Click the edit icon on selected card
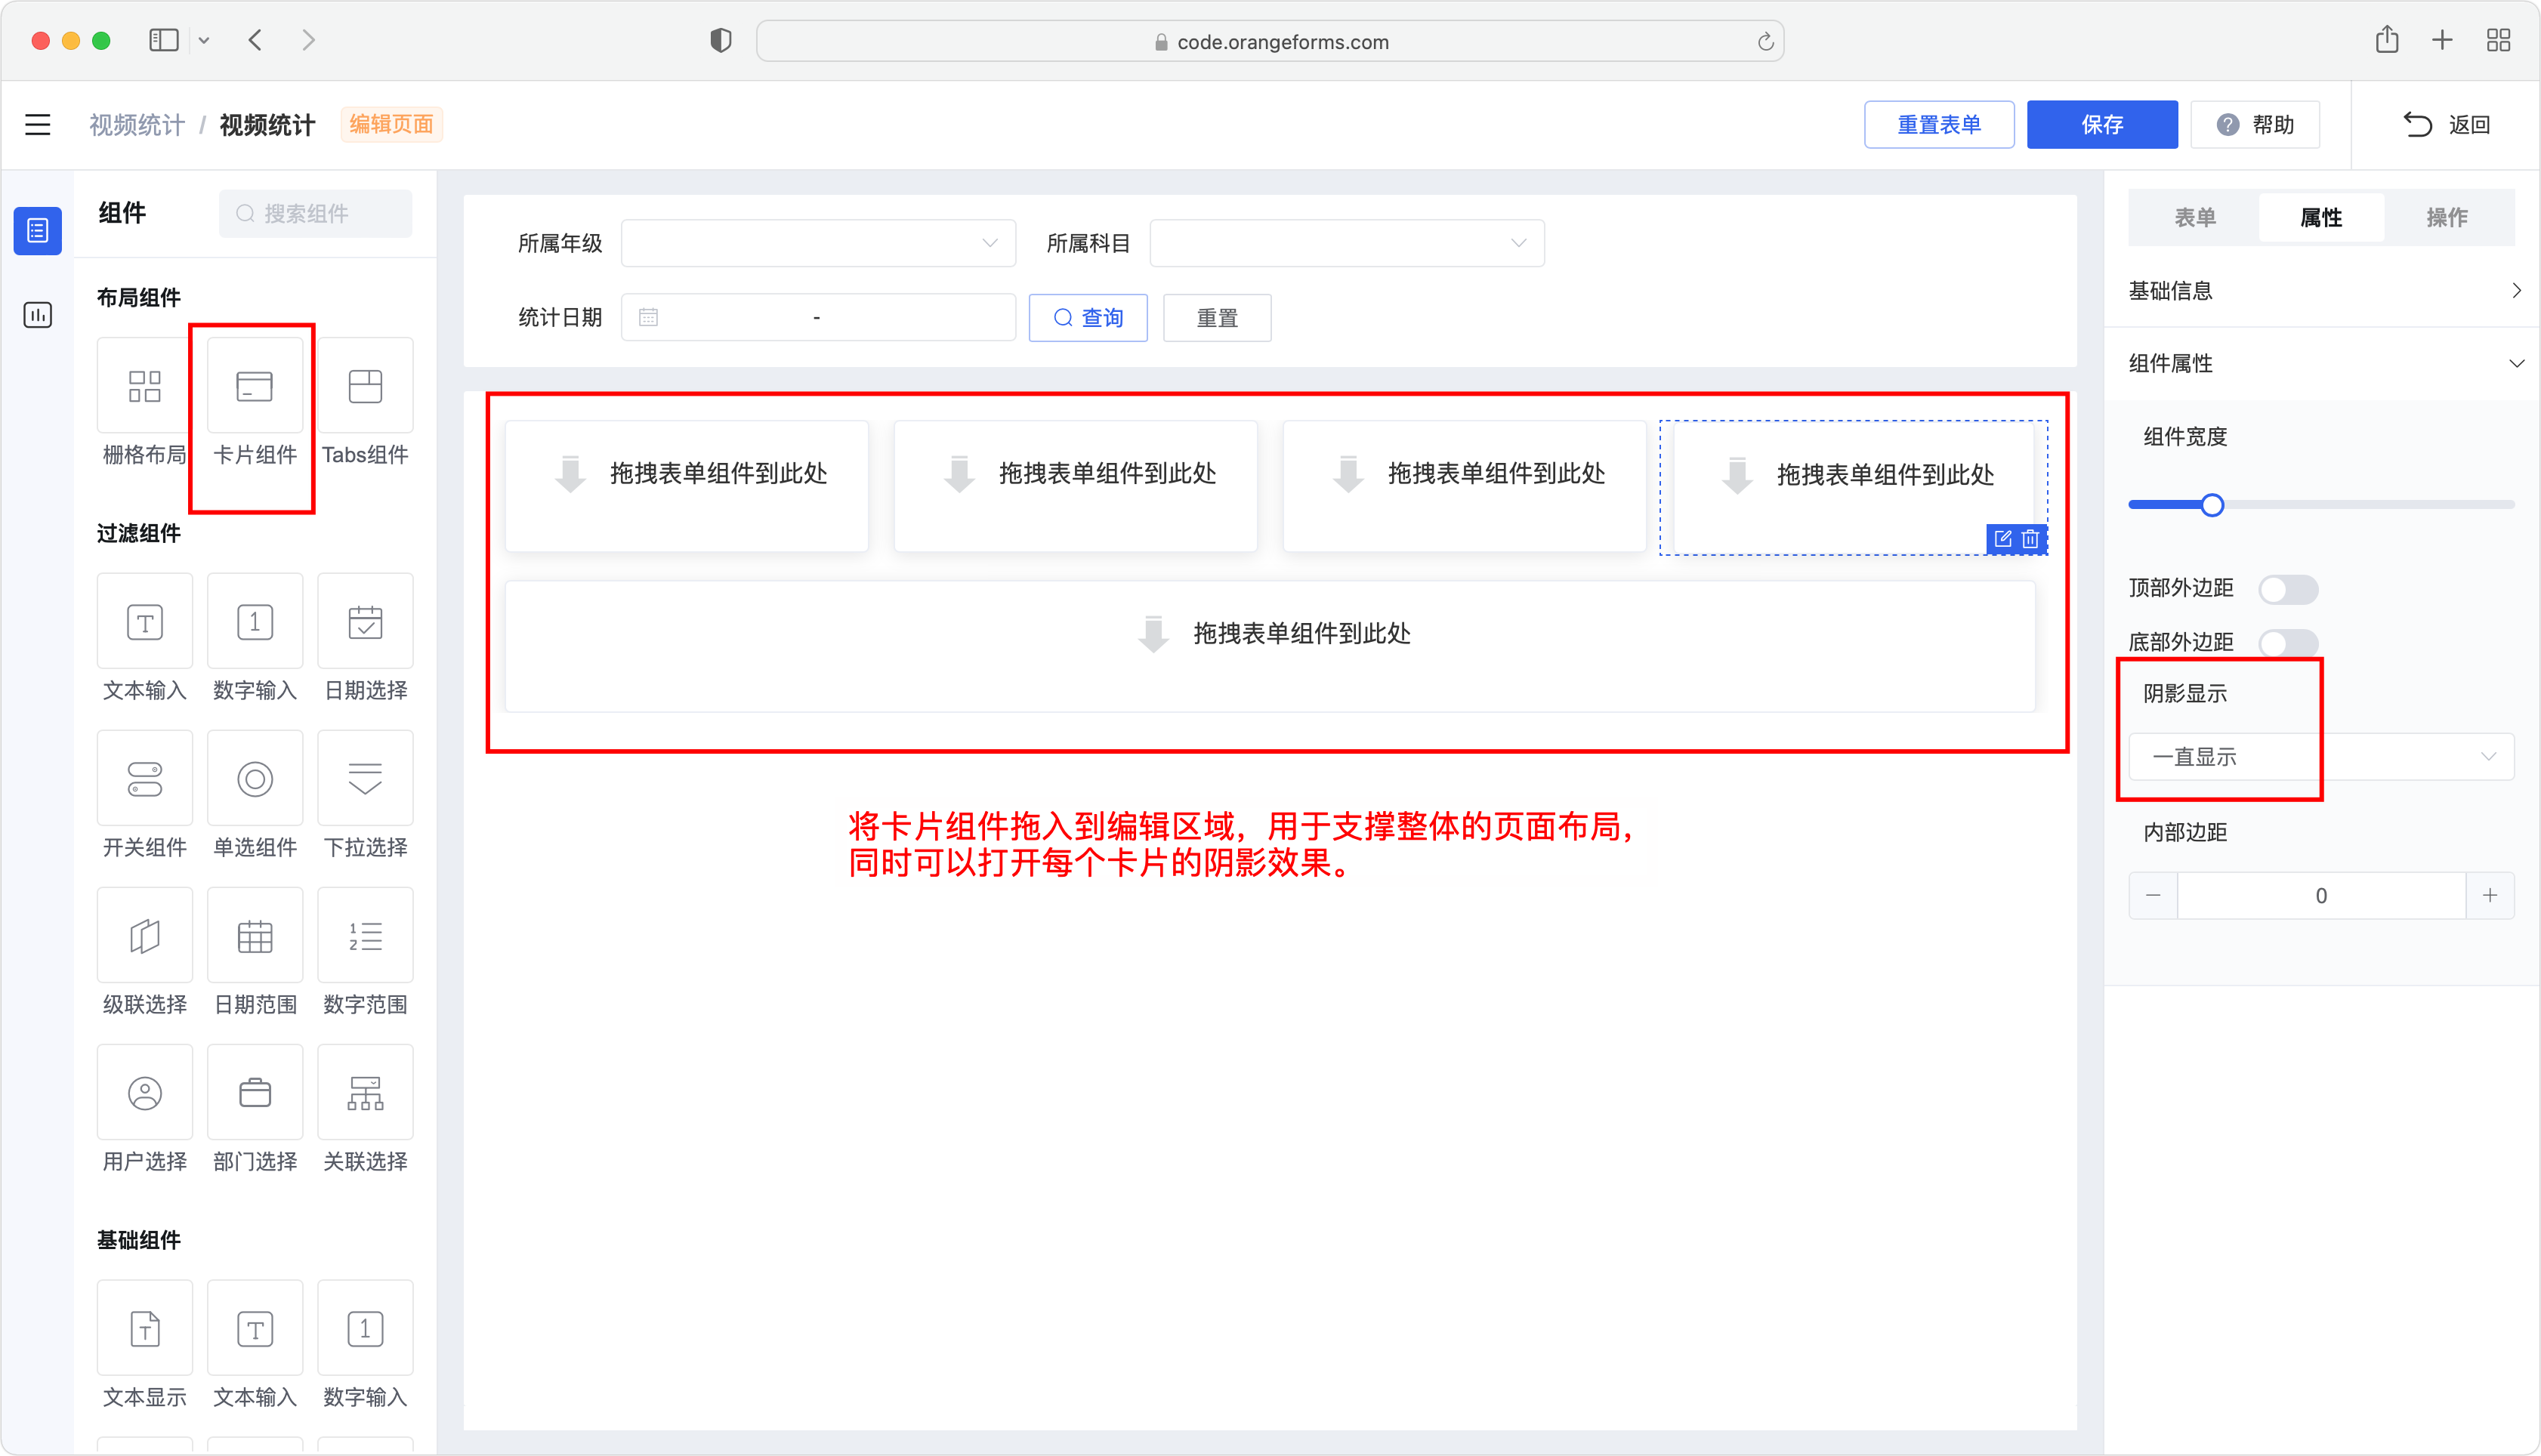The width and height of the screenshot is (2541, 1456). 2002,539
